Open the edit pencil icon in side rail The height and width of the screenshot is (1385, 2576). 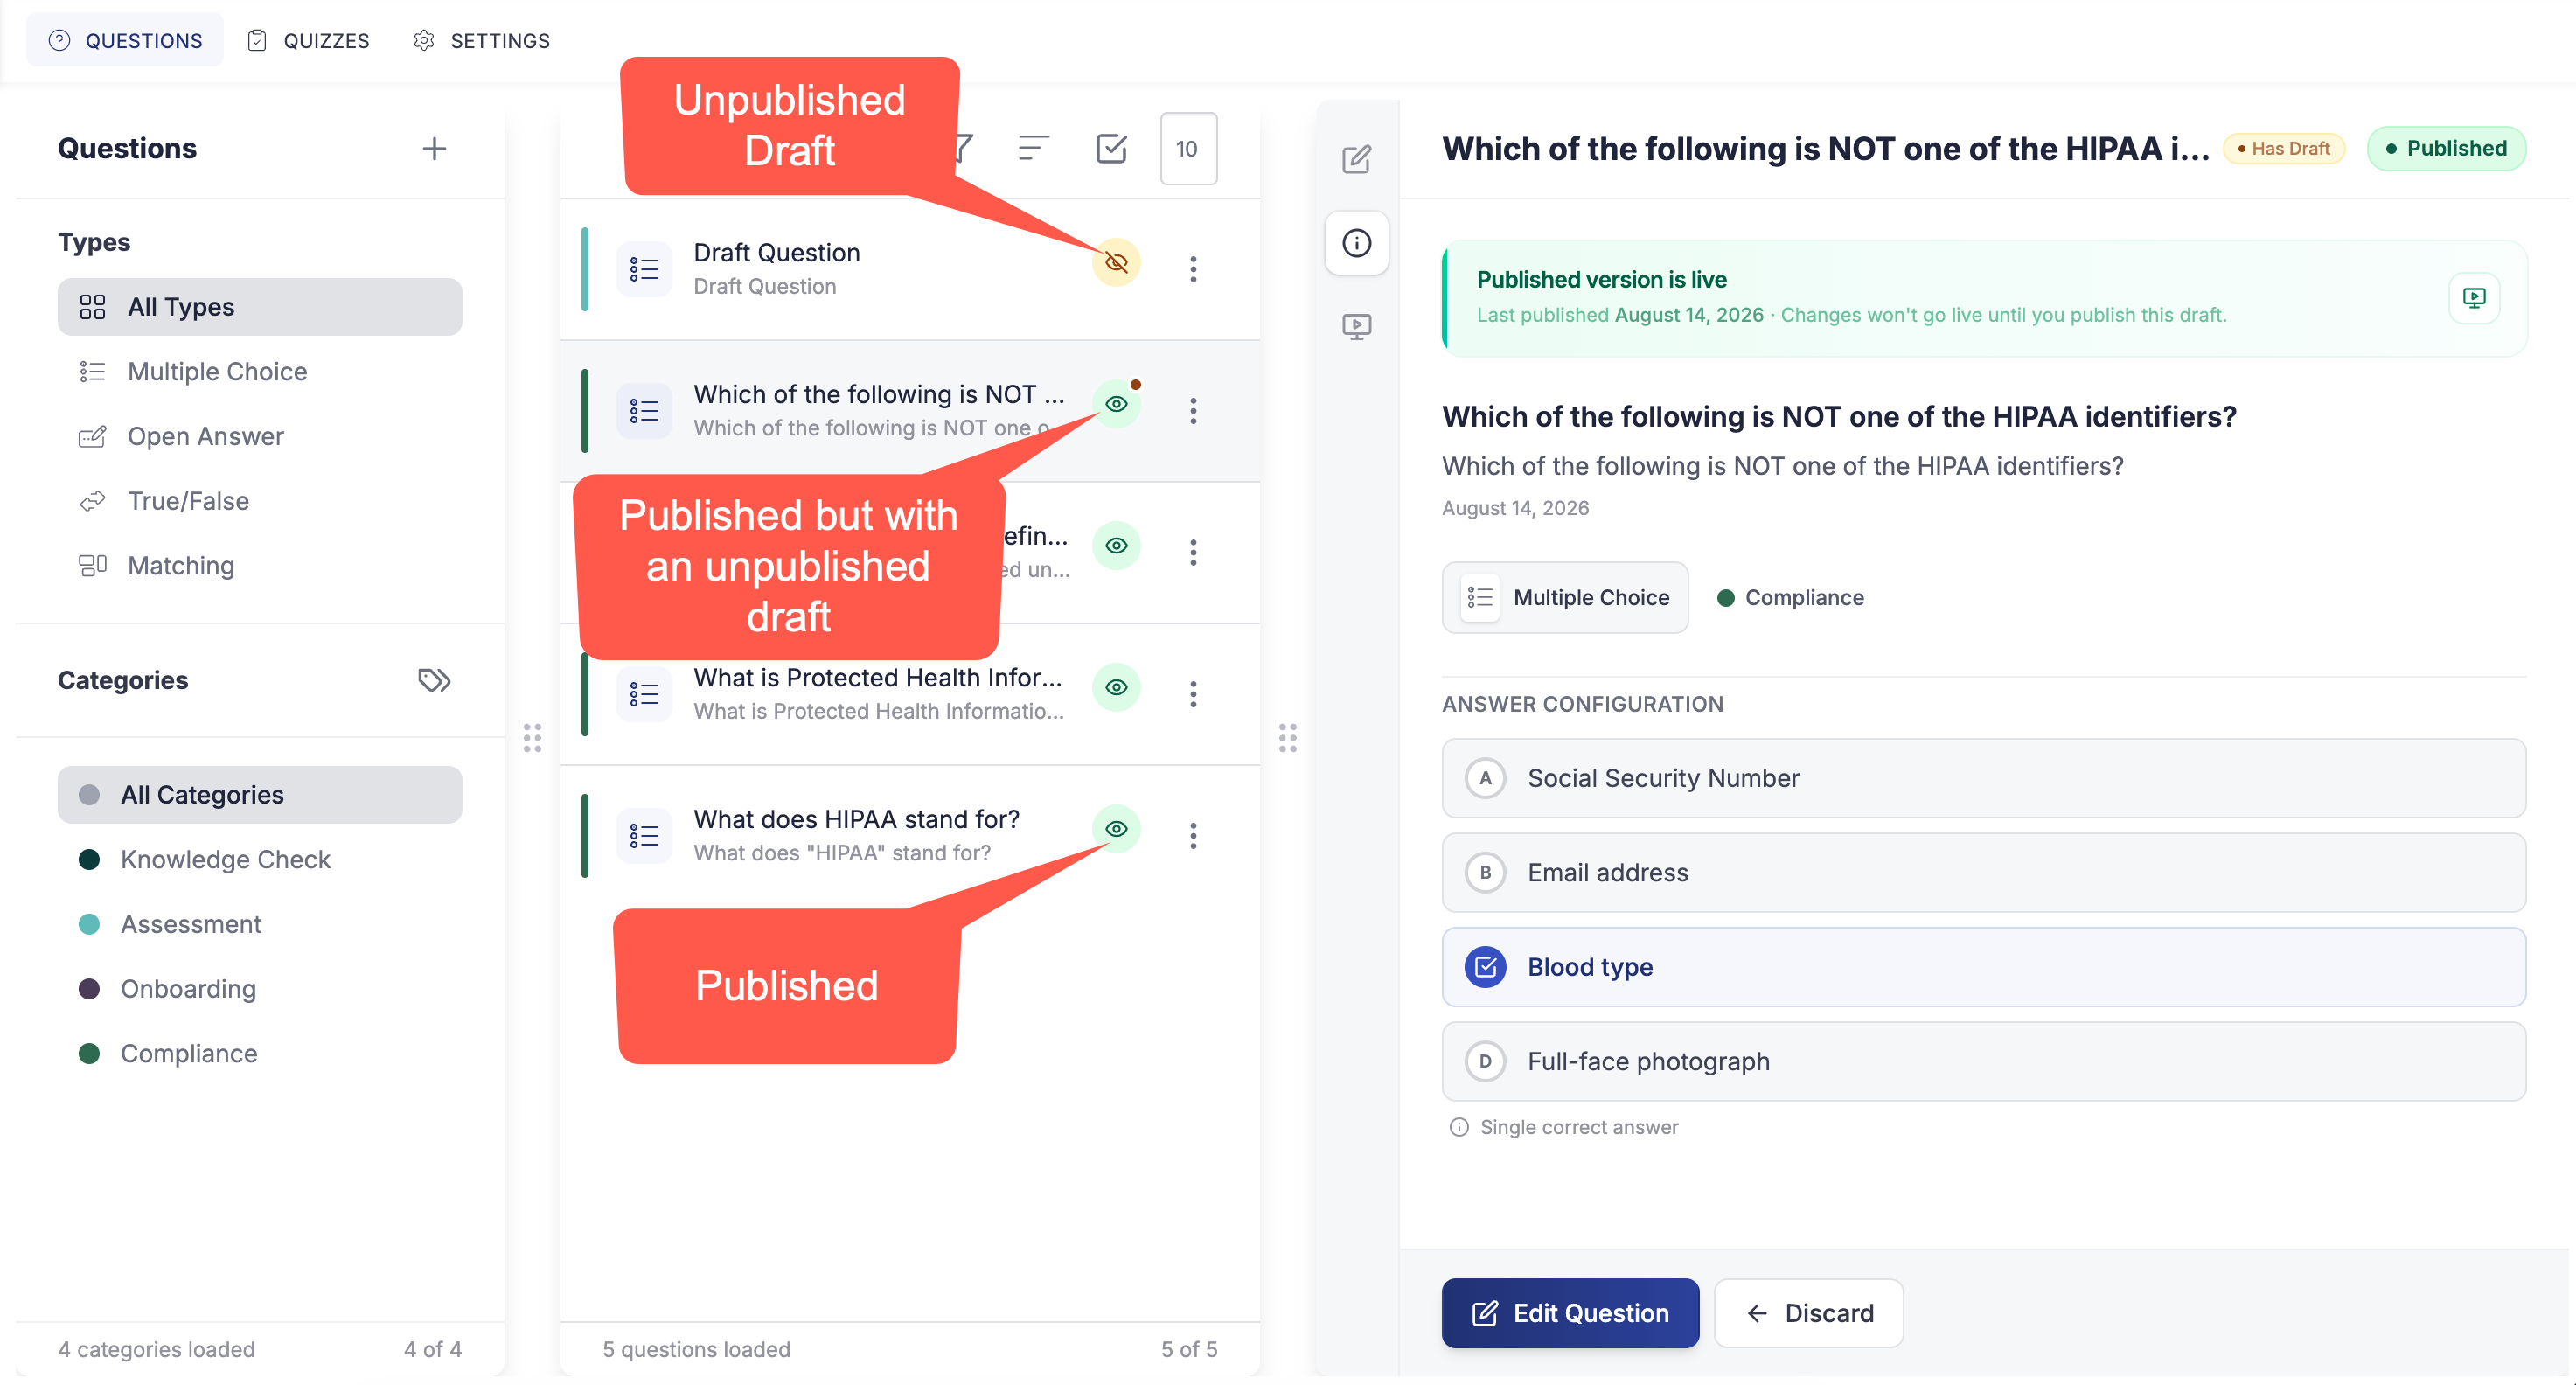1356,159
